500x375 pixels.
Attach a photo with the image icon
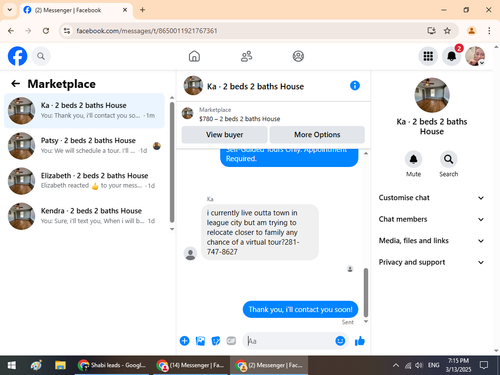tap(200, 341)
